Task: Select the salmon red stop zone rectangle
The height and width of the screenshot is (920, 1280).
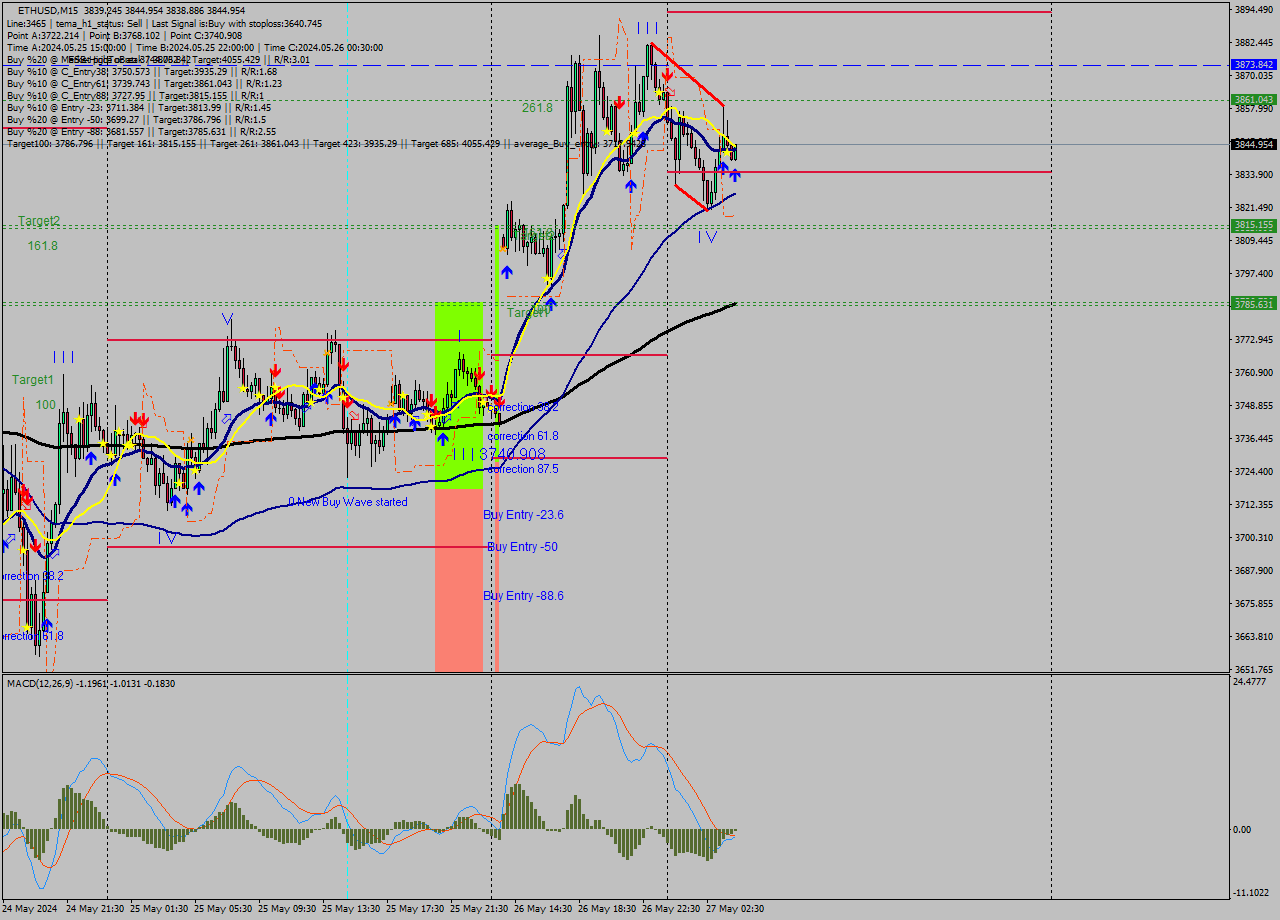Action: click(x=459, y=580)
